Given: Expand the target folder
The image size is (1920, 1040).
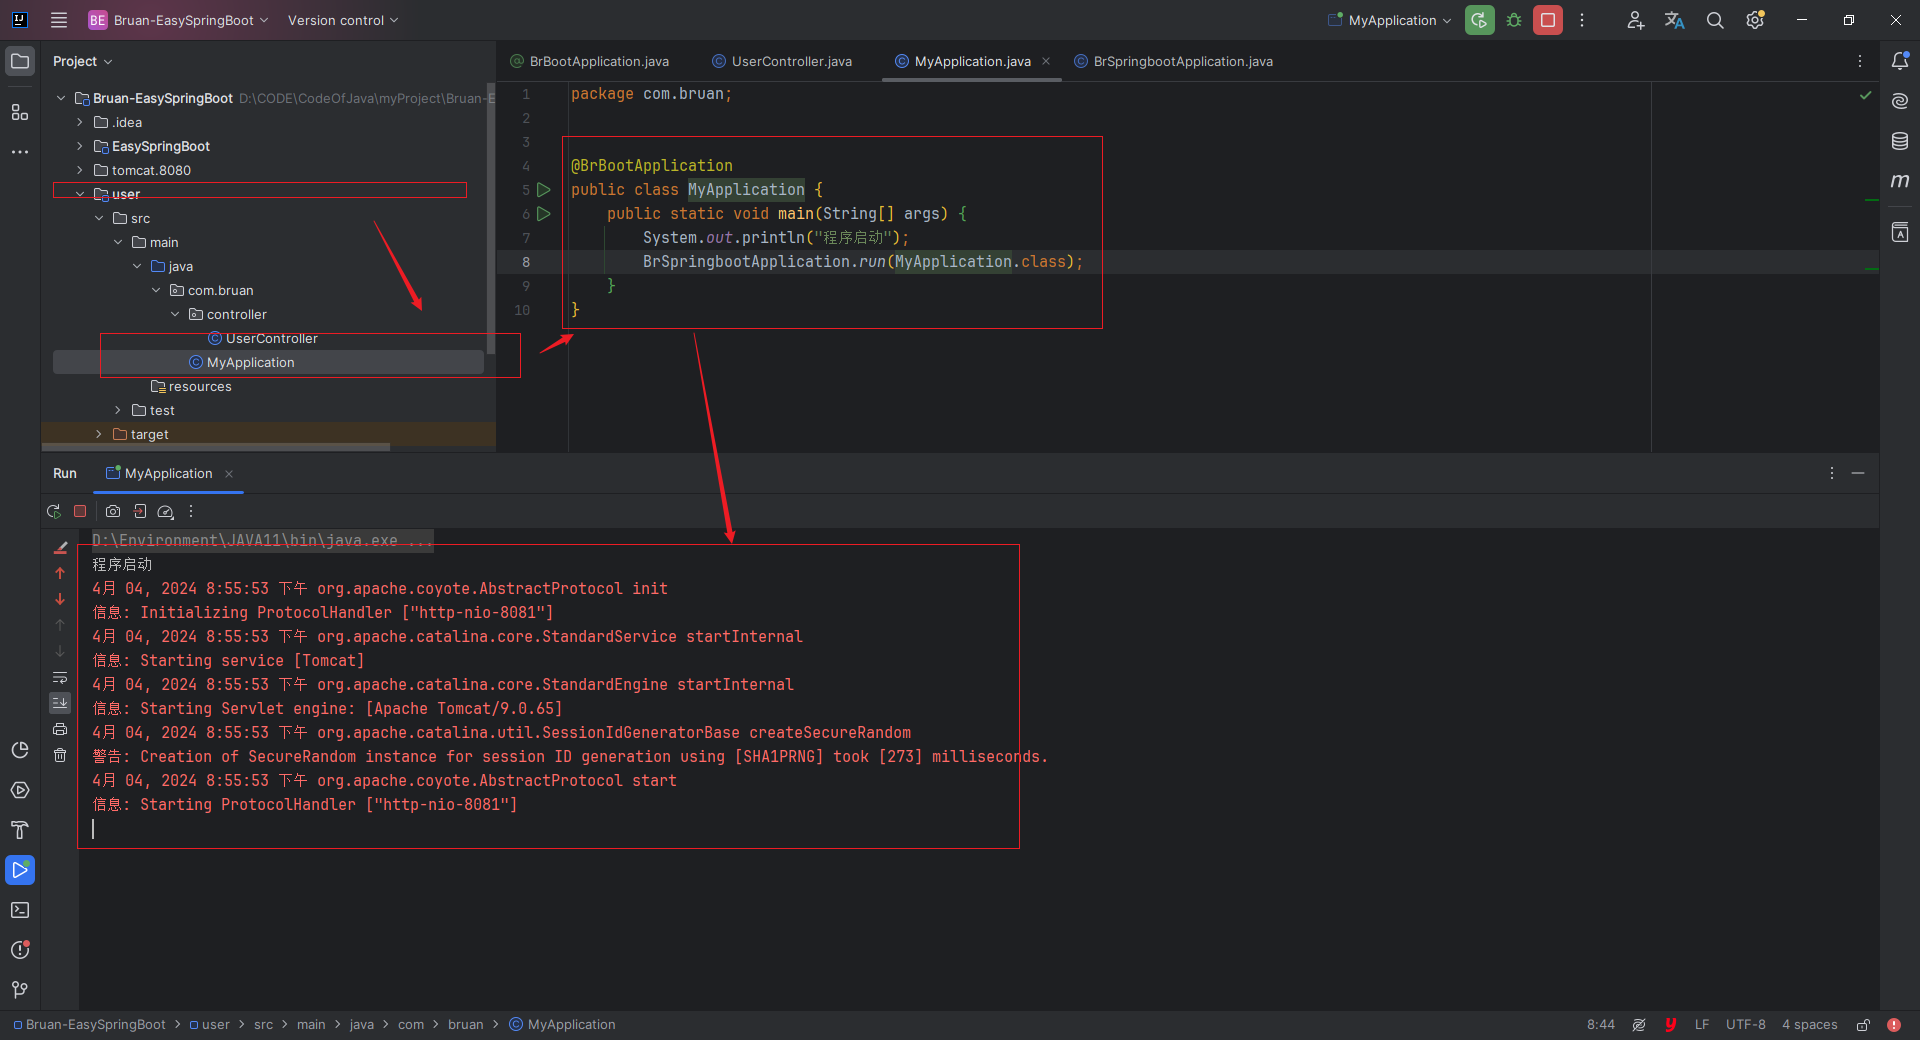Looking at the screenshot, I should coord(99,434).
